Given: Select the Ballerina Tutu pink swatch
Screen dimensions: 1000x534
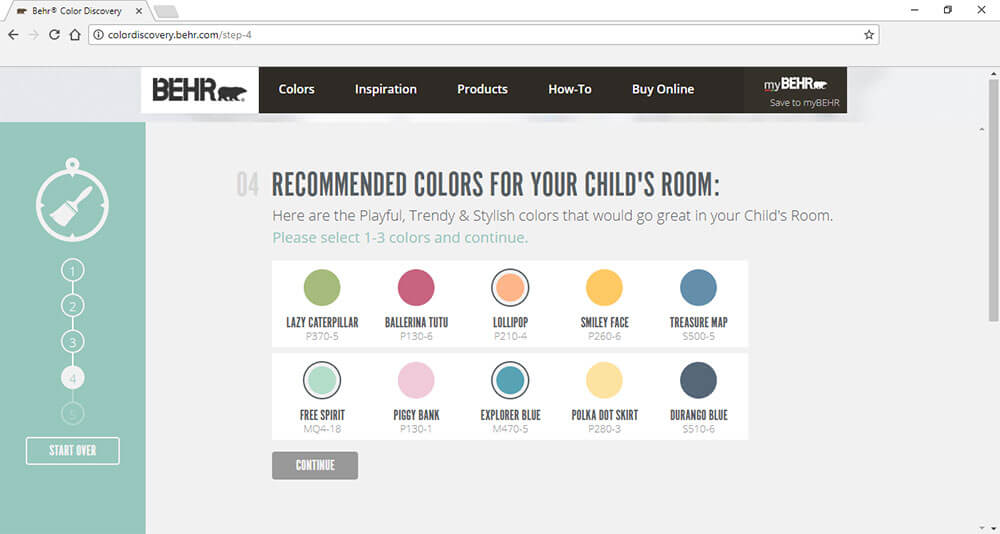Looking at the screenshot, I should (x=416, y=288).
